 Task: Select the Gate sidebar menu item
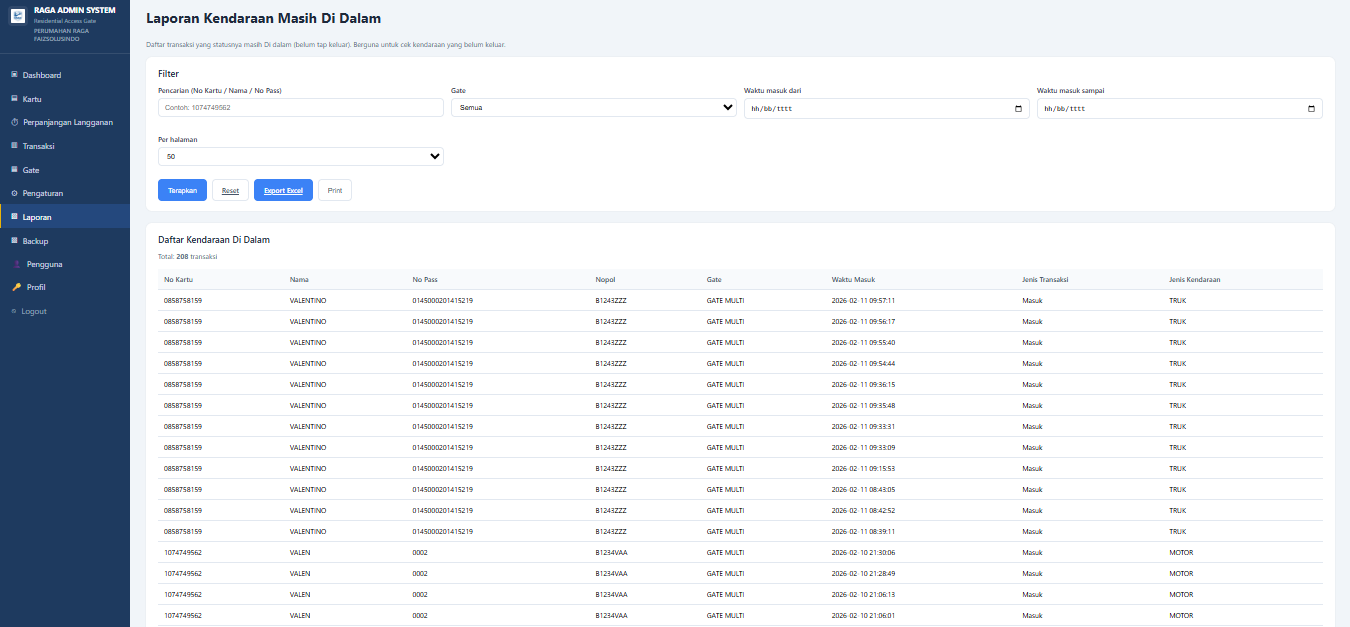point(31,170)
